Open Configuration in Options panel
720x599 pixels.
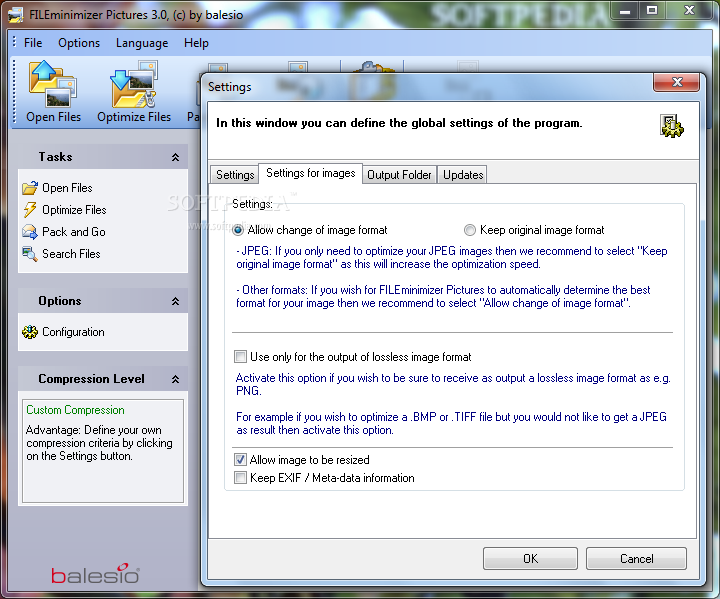click(73, 332)
